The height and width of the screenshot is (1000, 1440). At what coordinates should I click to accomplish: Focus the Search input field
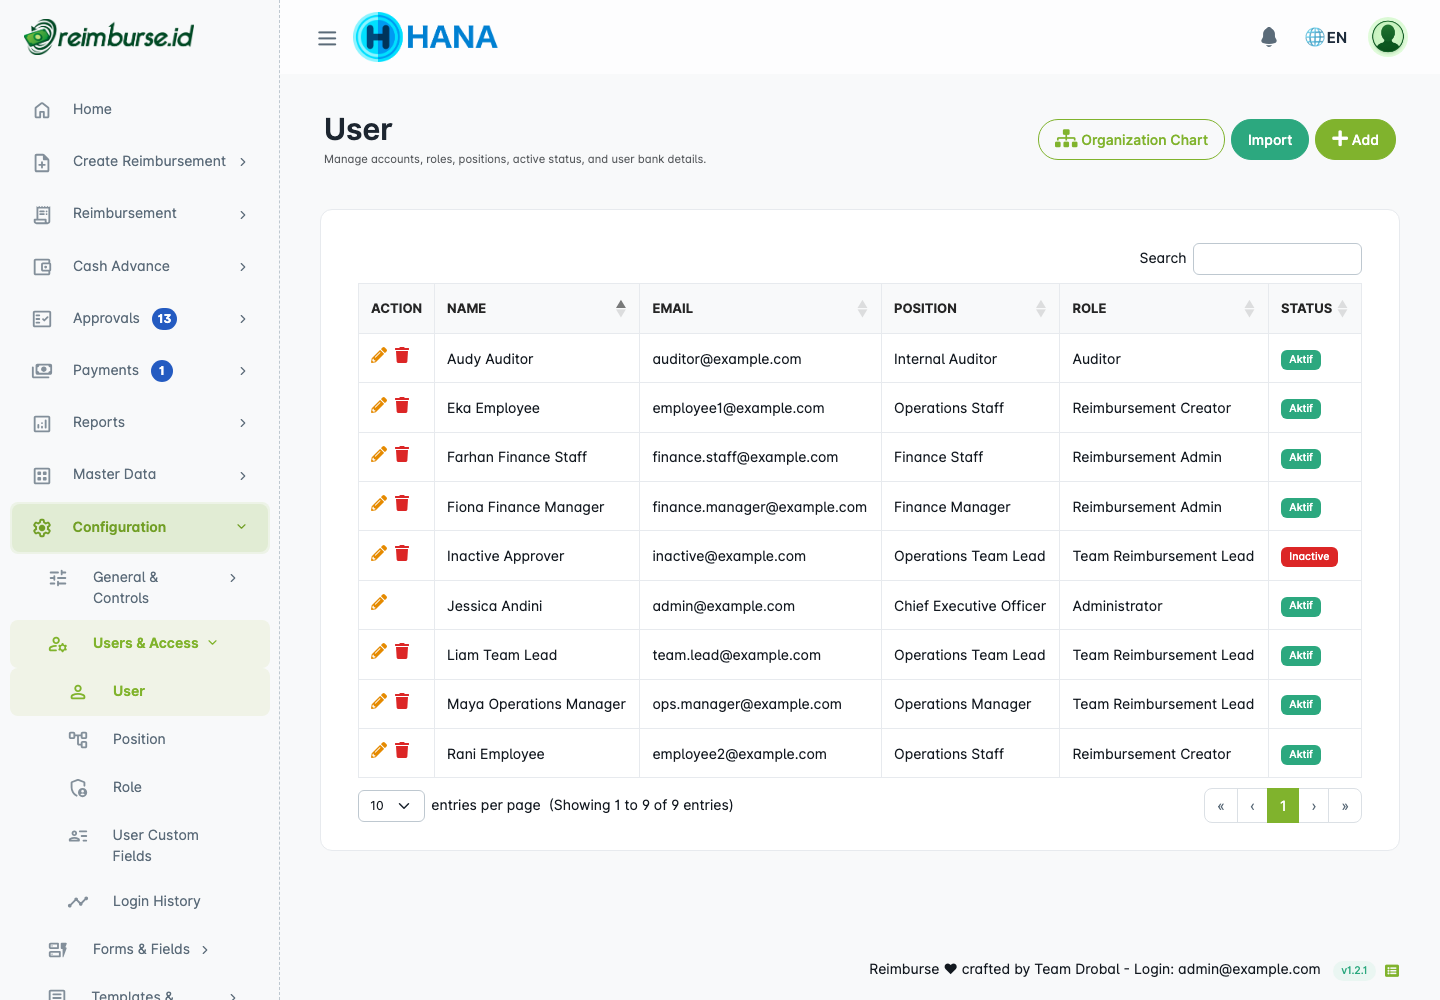click(x=1277, y=258)
